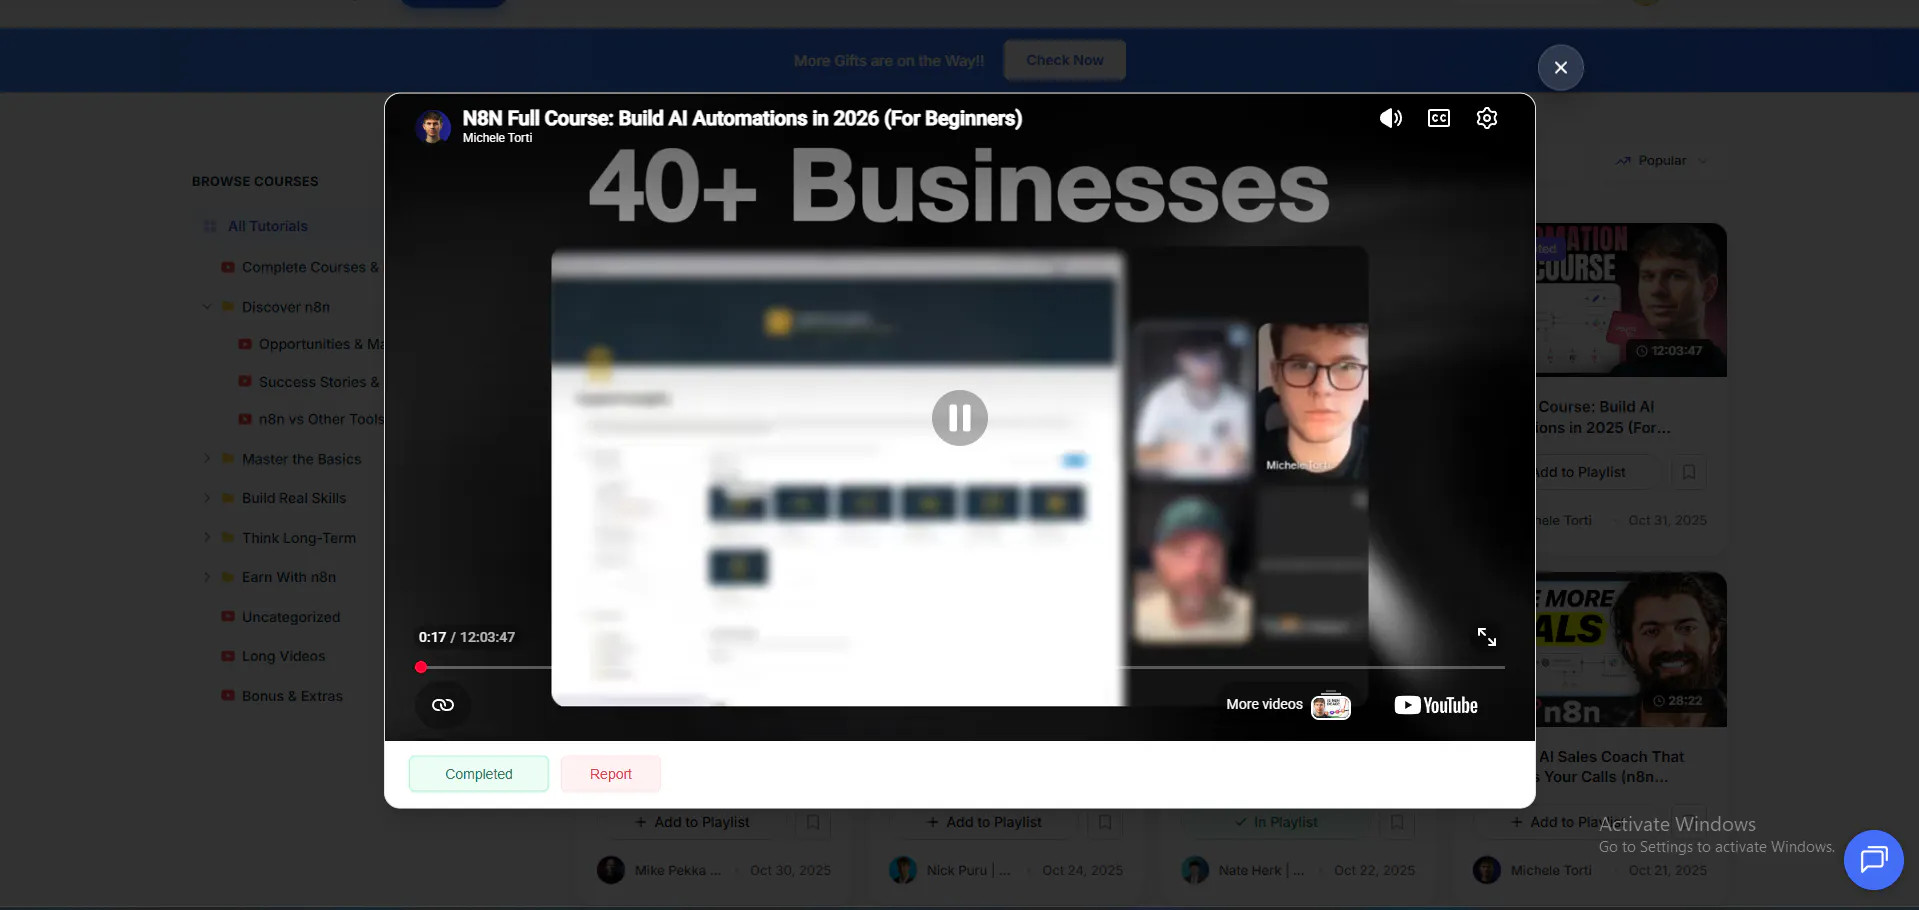Click the Michele Torti channel name in the player
The height and width of the screenshot is (910, 1919).
[x=497, y=138]
